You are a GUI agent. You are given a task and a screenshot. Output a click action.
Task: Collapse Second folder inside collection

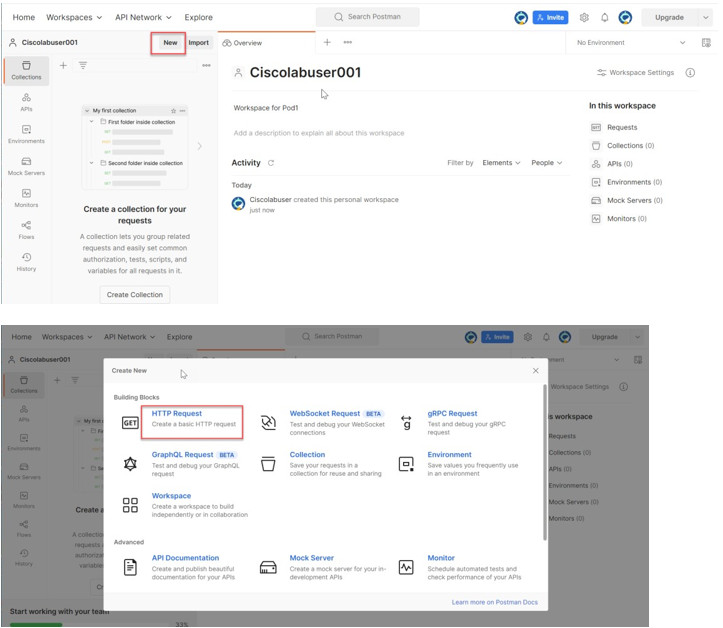click(91, 163)
